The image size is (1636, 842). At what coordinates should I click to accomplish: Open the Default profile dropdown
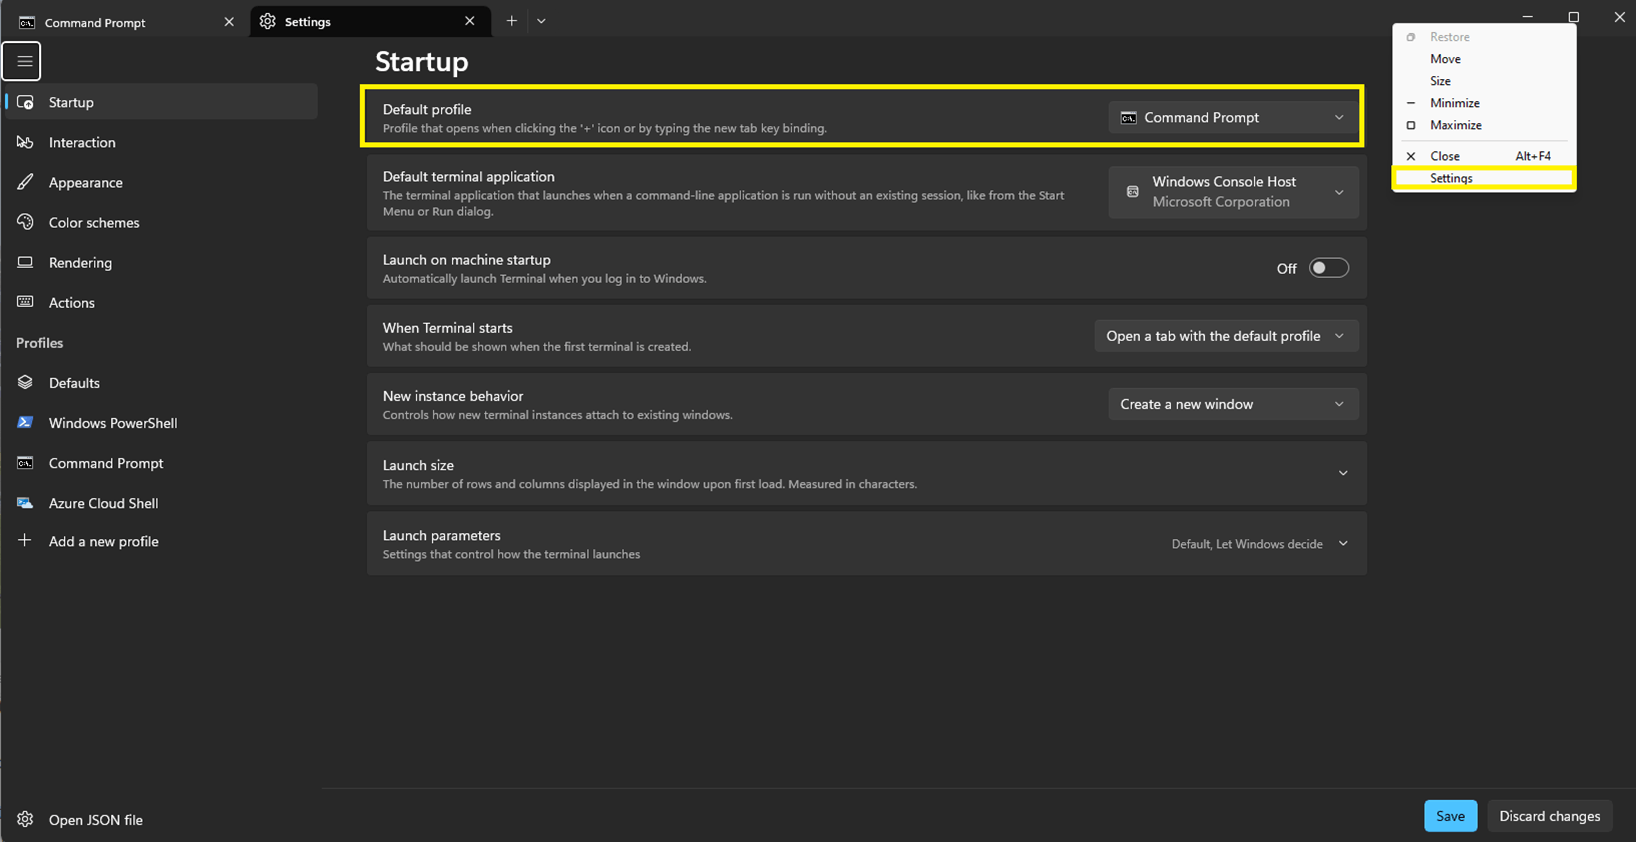[x=1232, y=118]
